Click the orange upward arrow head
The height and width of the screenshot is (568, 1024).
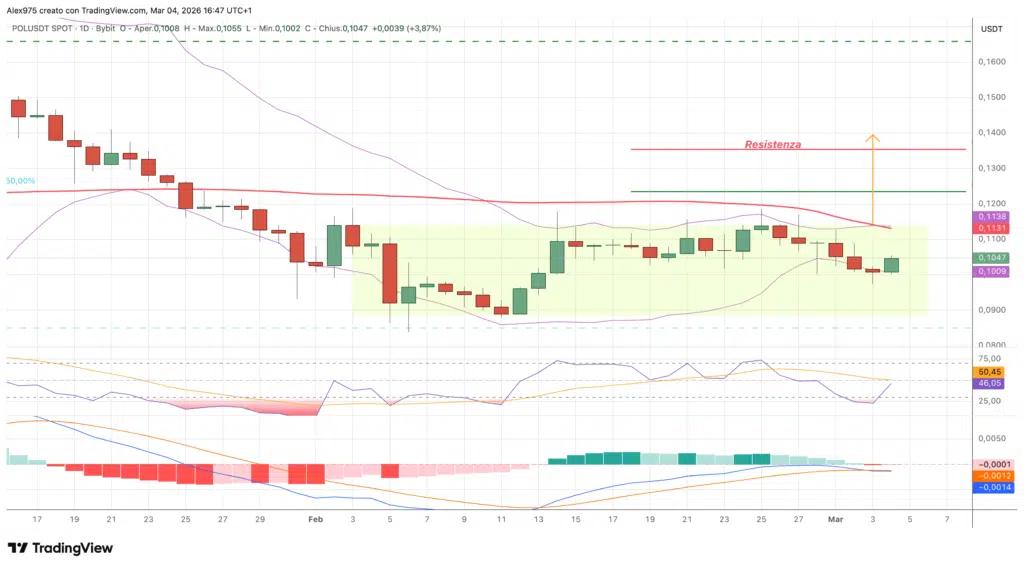pyautogui.click(x=872, y=137)
